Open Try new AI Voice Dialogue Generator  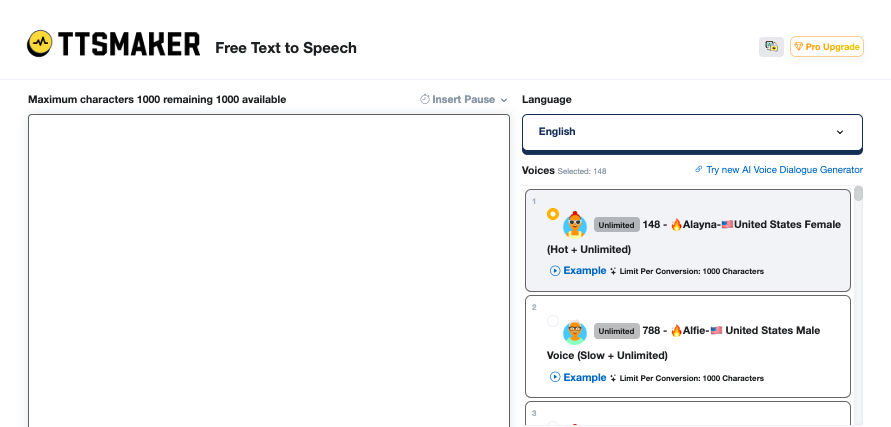[x=784, y=169]
